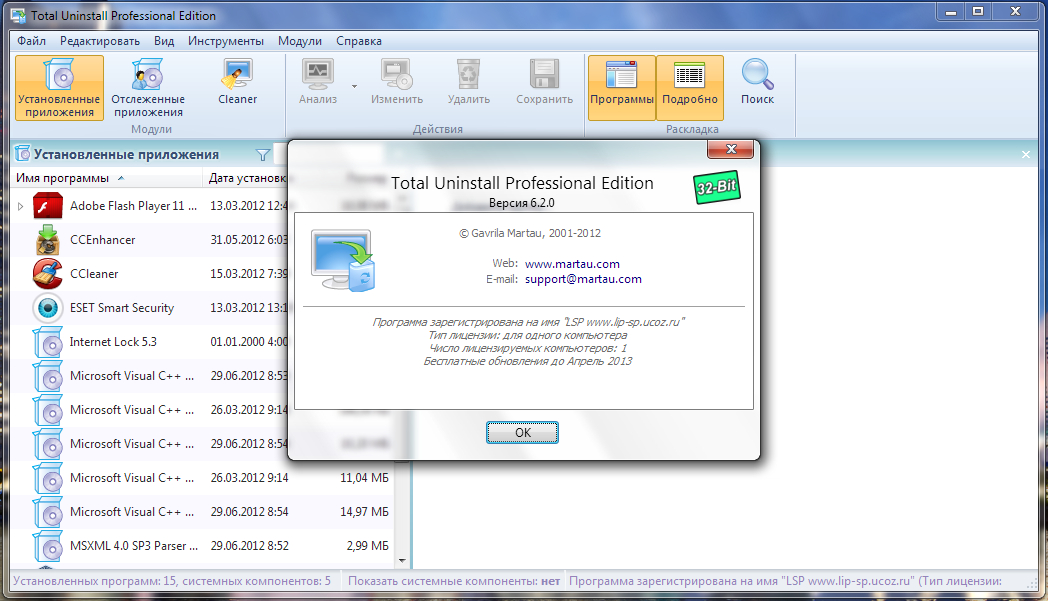Click the size value '11,04 МБ'

(x=364, y=478)
